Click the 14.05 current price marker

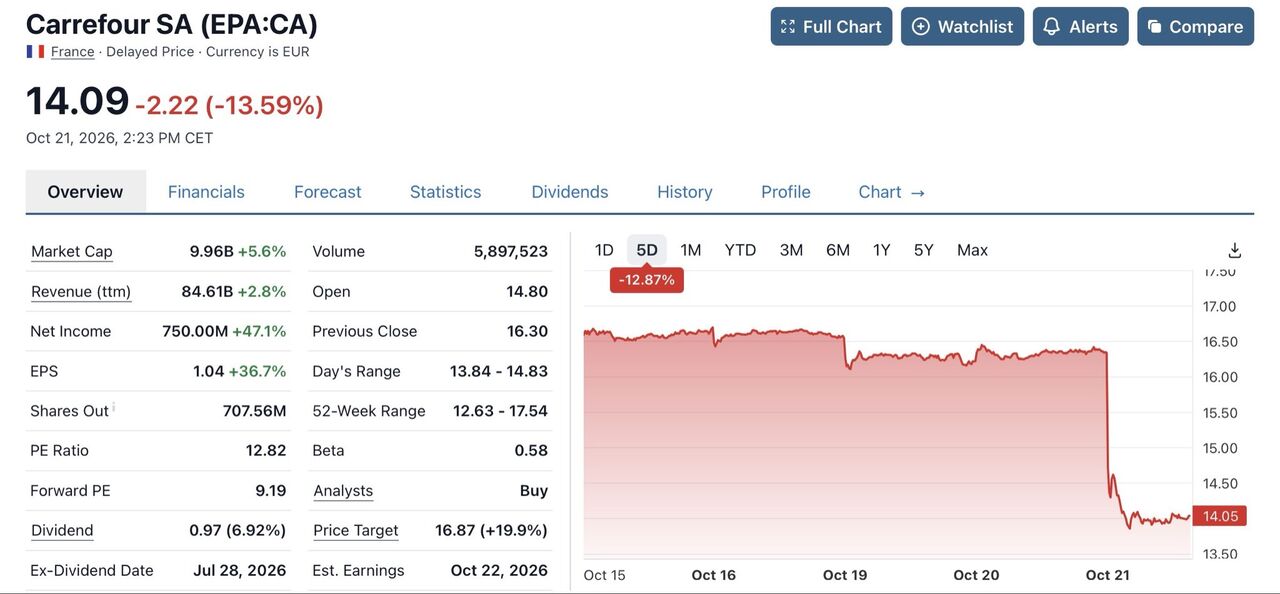[x=1220, y=516]
